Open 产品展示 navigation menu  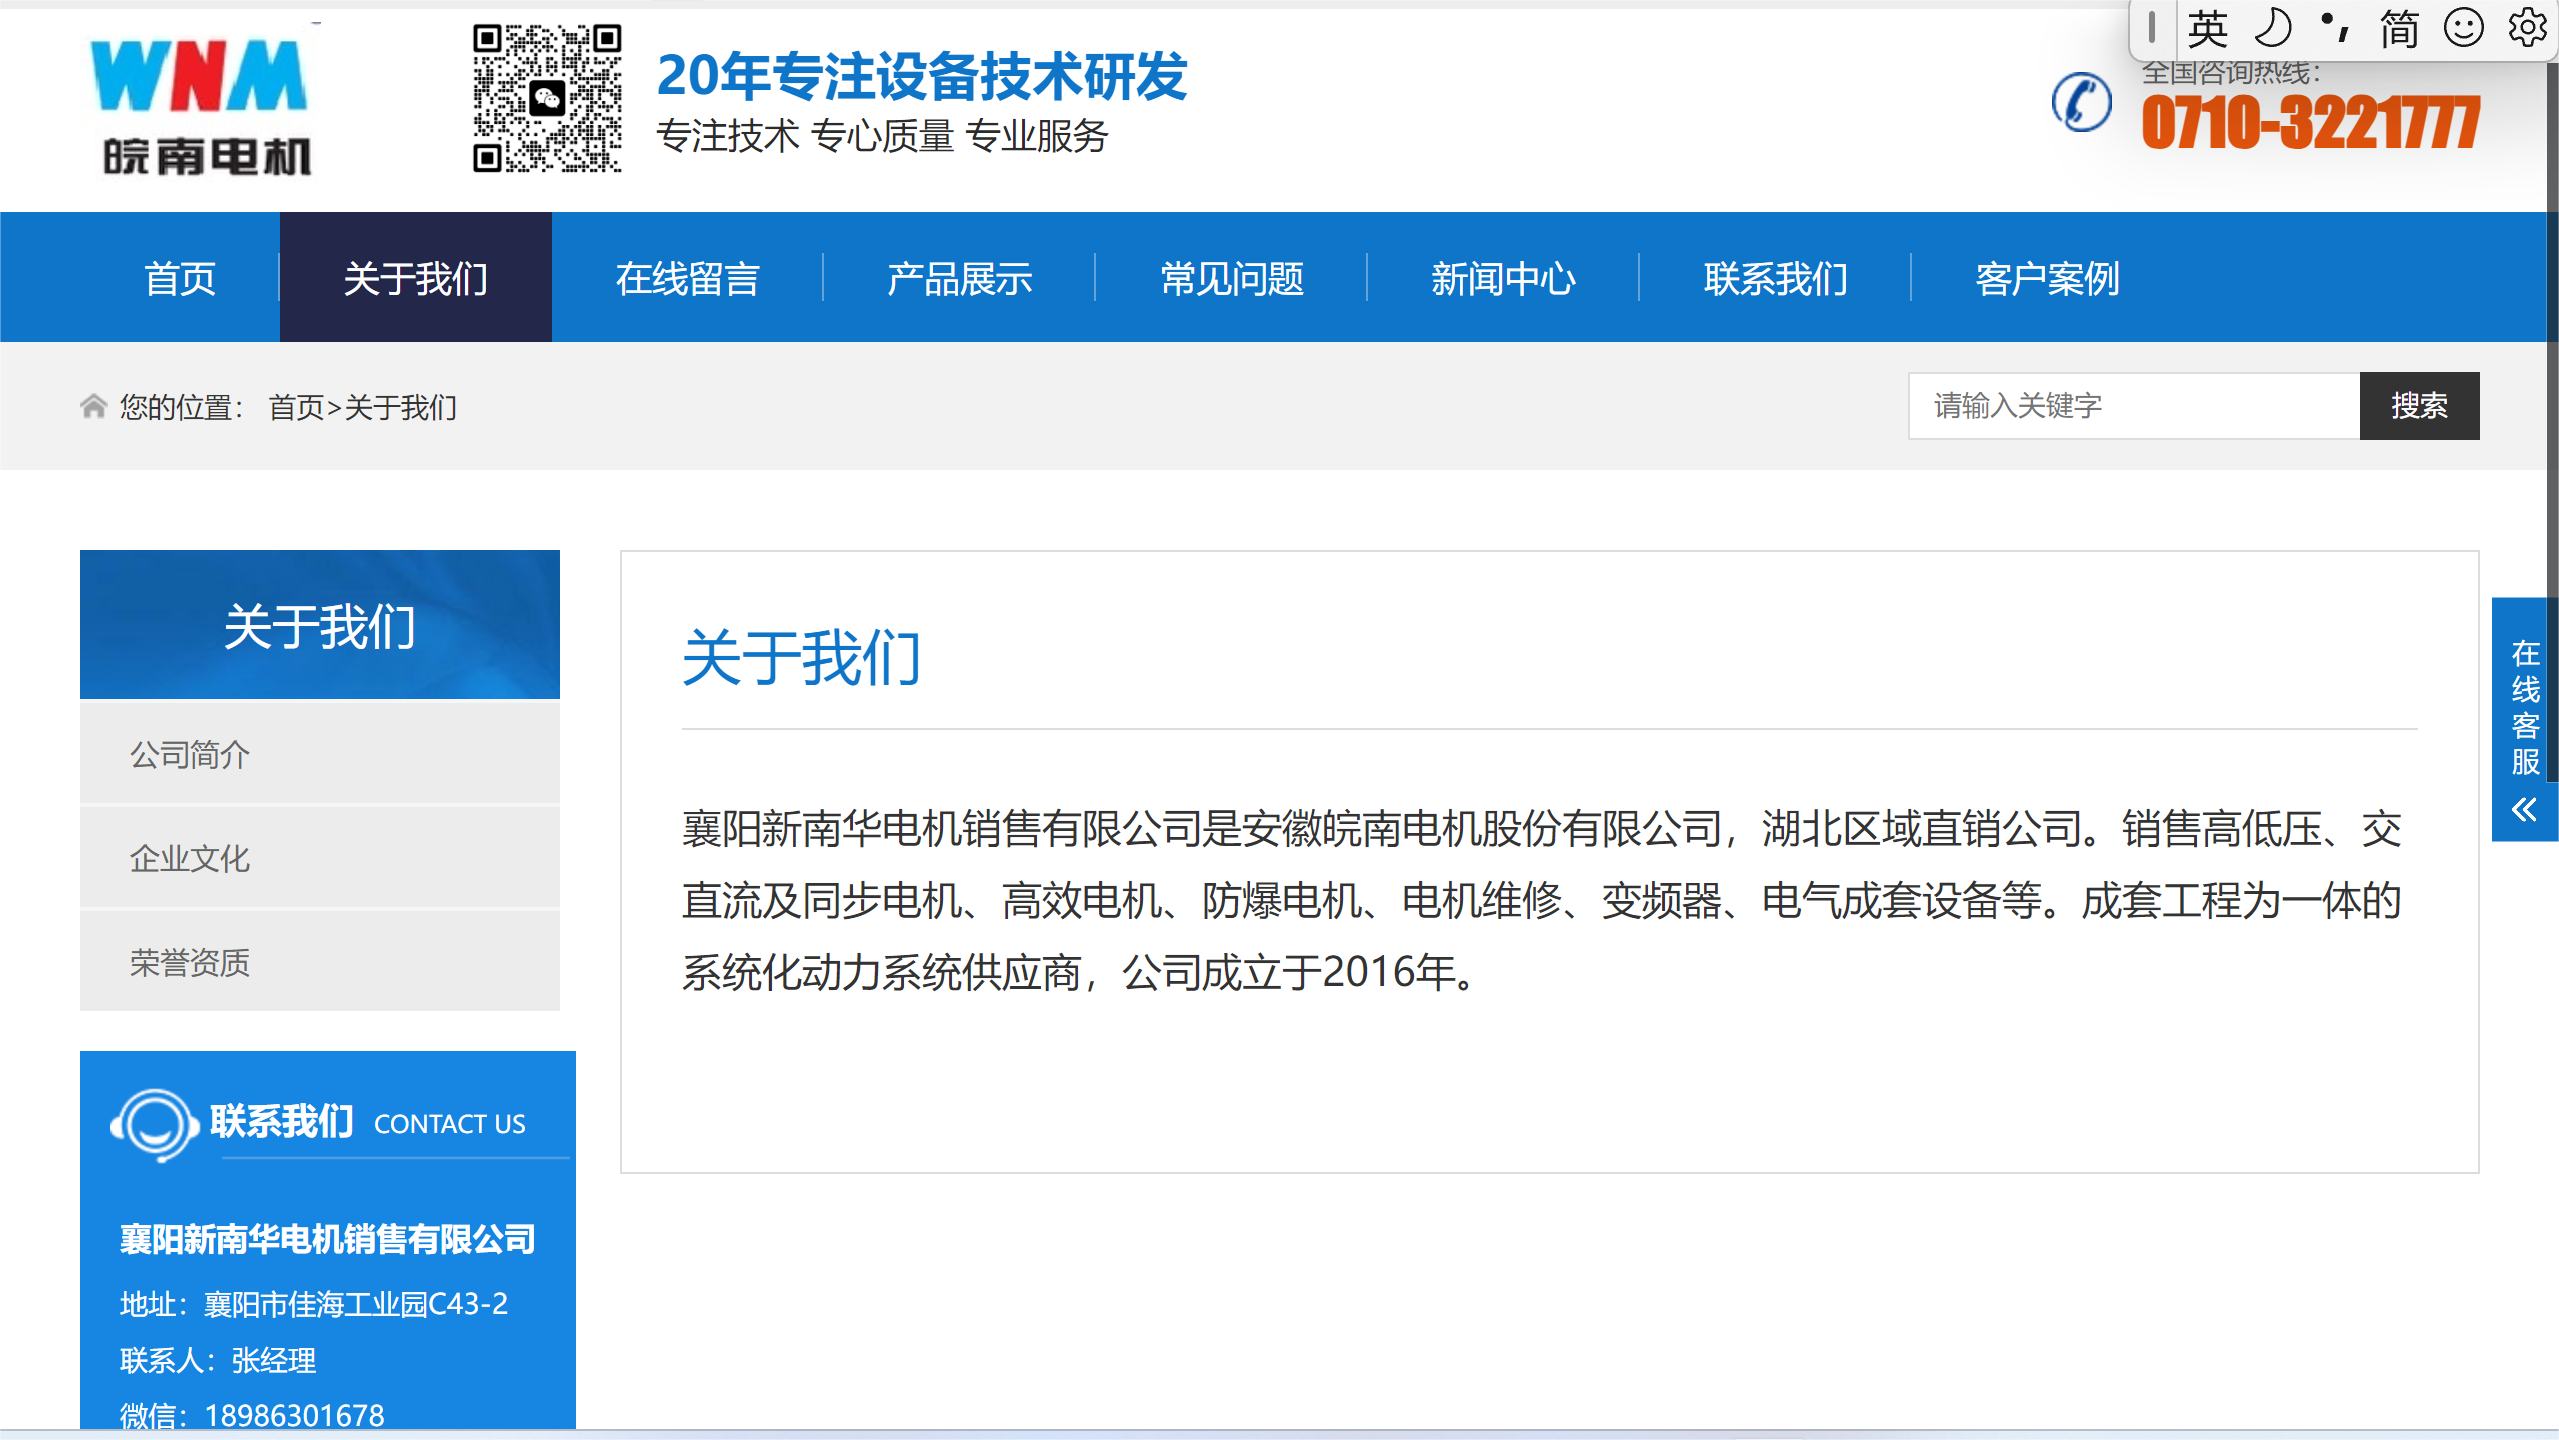959,278
